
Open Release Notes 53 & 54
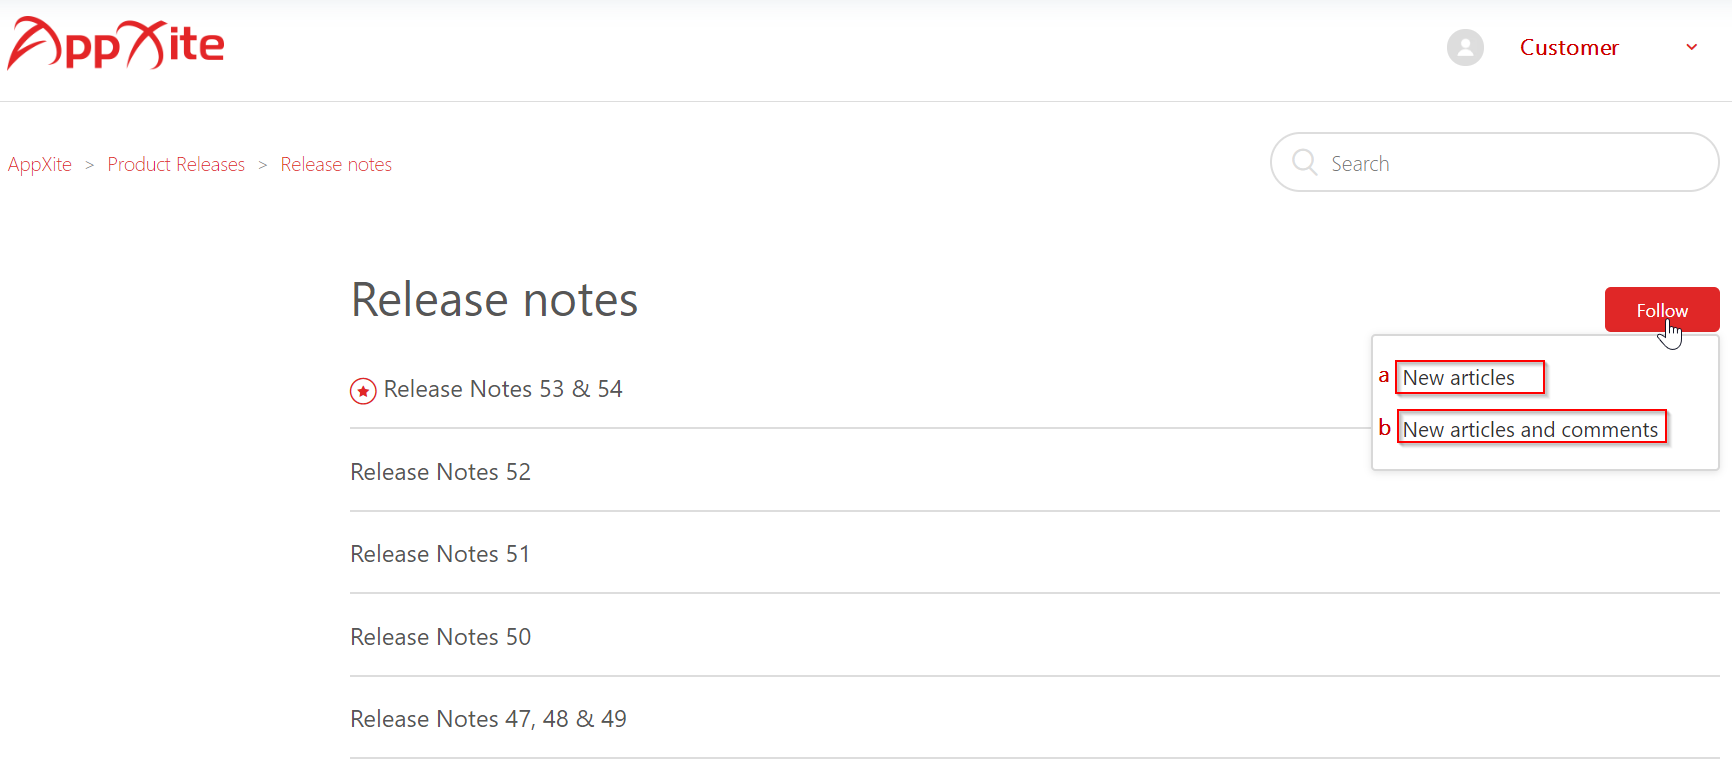503,389
